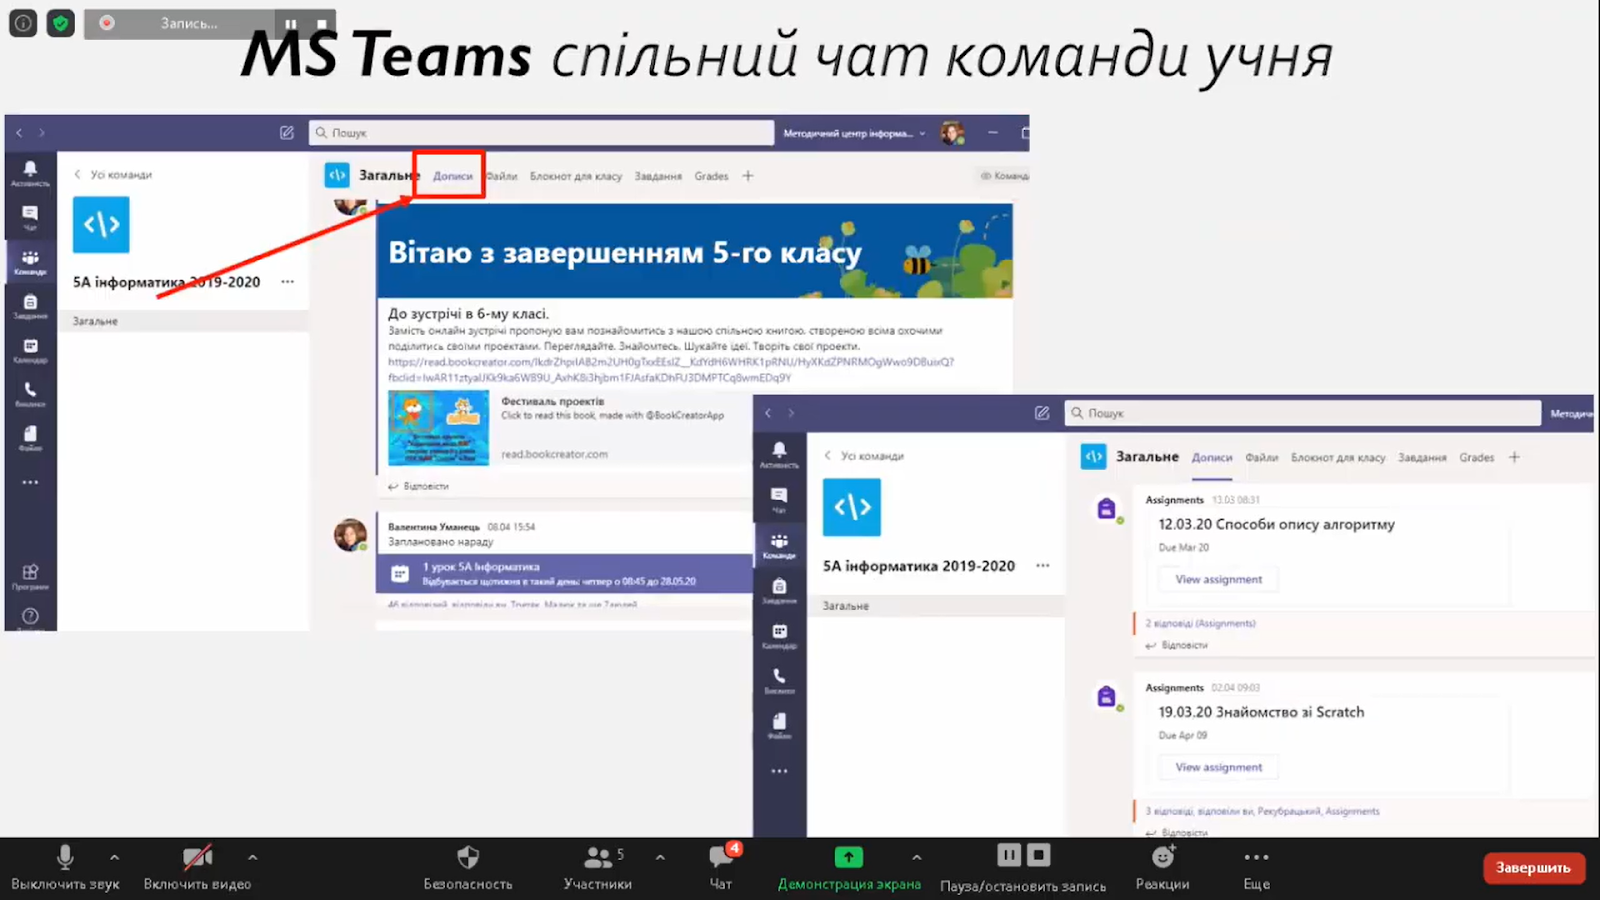Open Календар icon in upper Teams sidebar
The height and width of the screenshot is (900, 1600).
pos(30,350)
